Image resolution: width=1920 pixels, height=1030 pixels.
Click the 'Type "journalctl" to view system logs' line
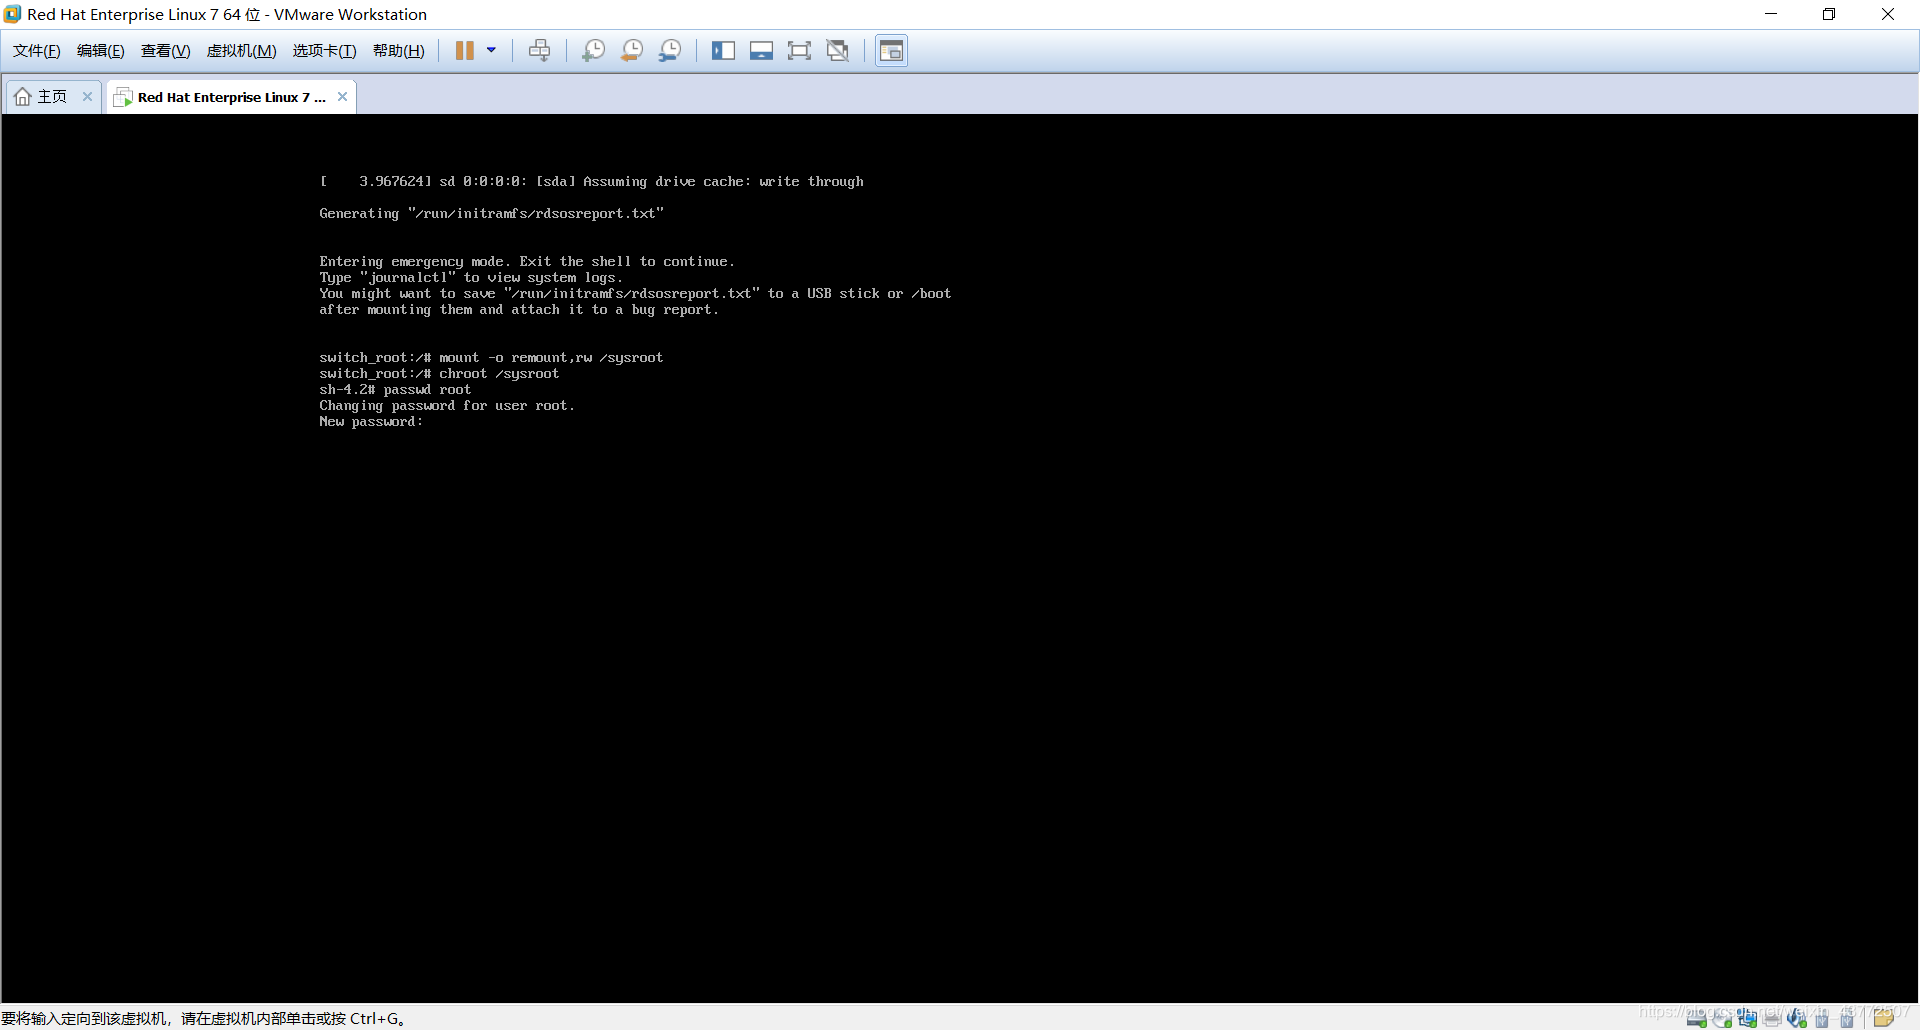click(471, 278)
